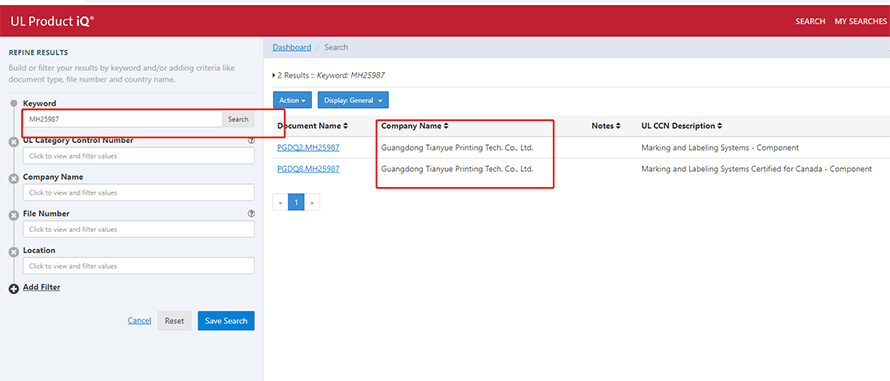Go to the Dashboard breadcrumb link
890x381 pixels.
coord(292,47)
